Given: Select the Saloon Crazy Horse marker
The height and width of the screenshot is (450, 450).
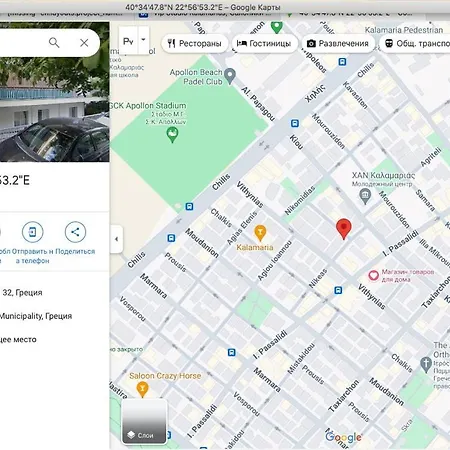Looking at the screenshot, I should click(x=142, y=389).
